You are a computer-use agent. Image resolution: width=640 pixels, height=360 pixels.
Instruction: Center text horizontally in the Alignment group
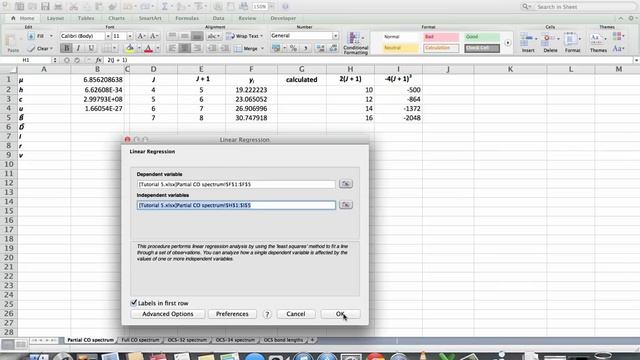pos(184,48)
